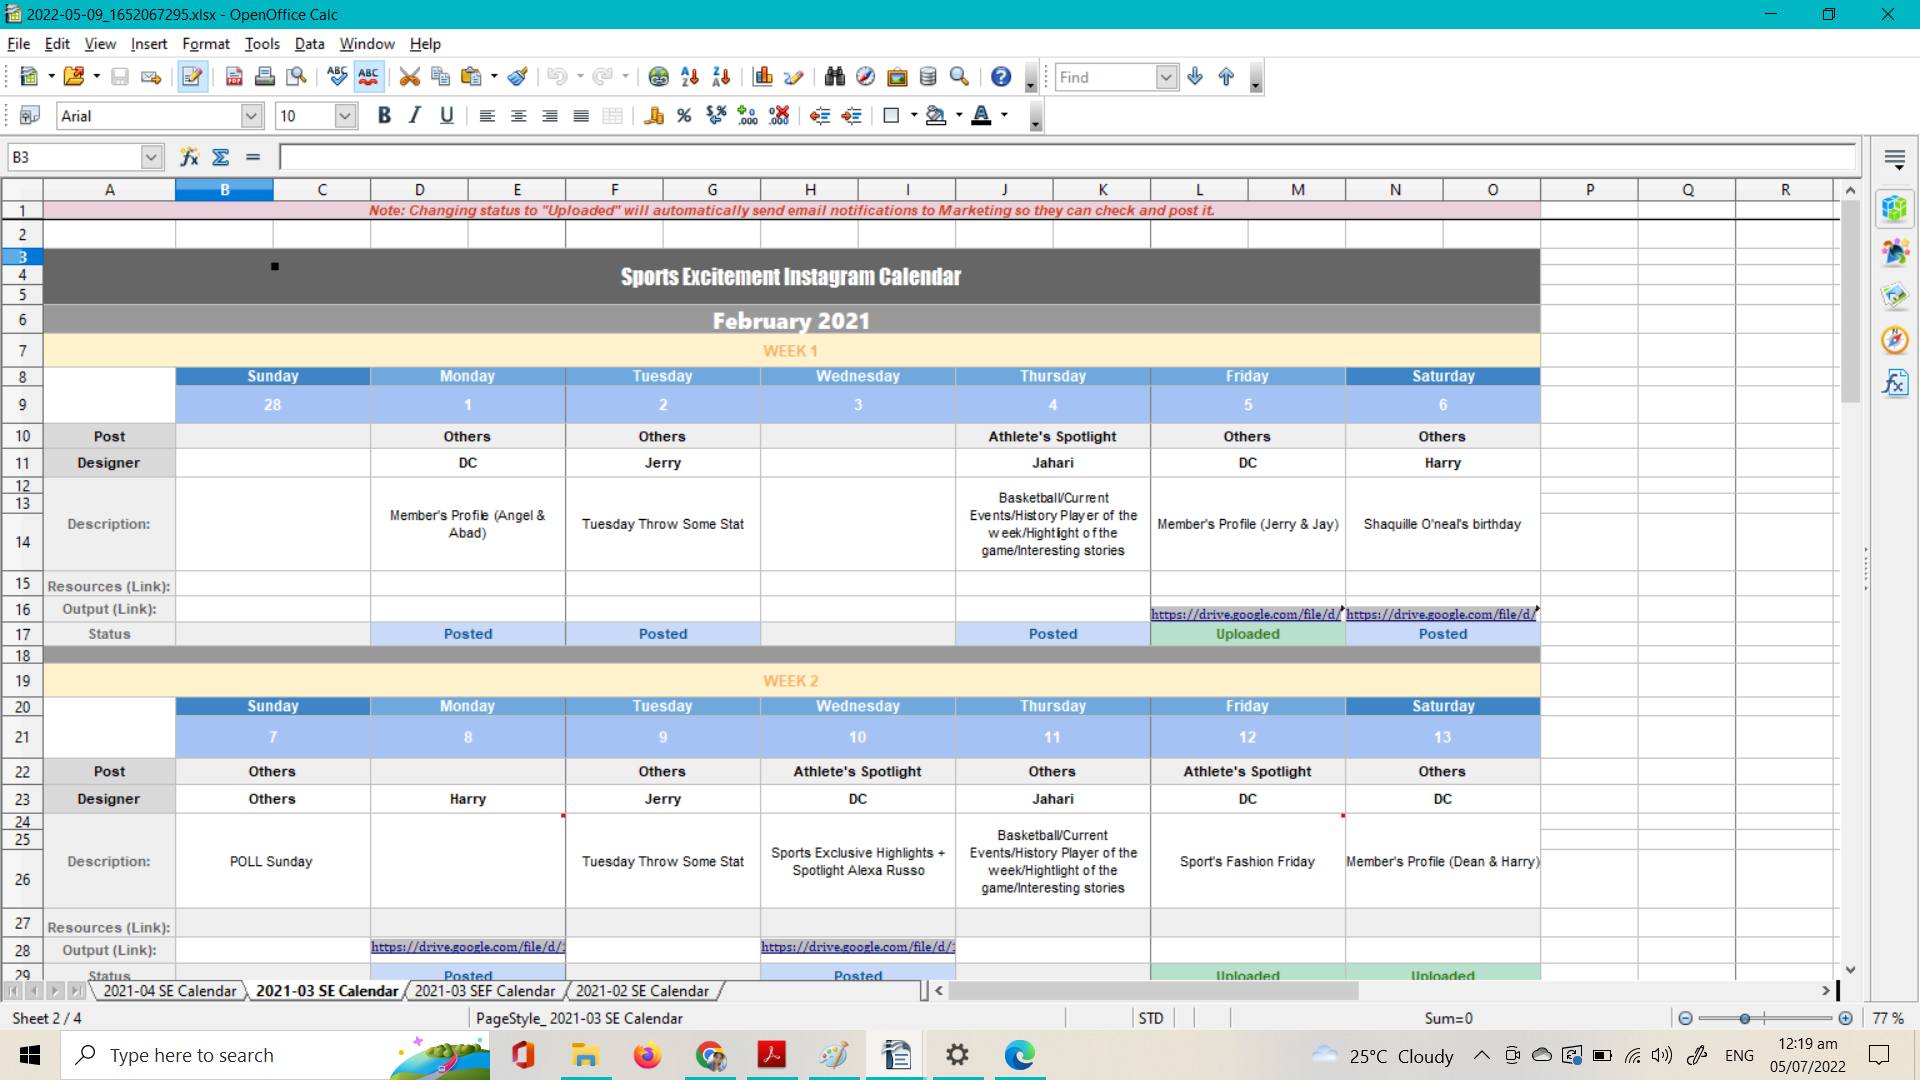Expand the Arial font name dropdown
Screen dimensions: 1920x1080
[x=251, y=116]
